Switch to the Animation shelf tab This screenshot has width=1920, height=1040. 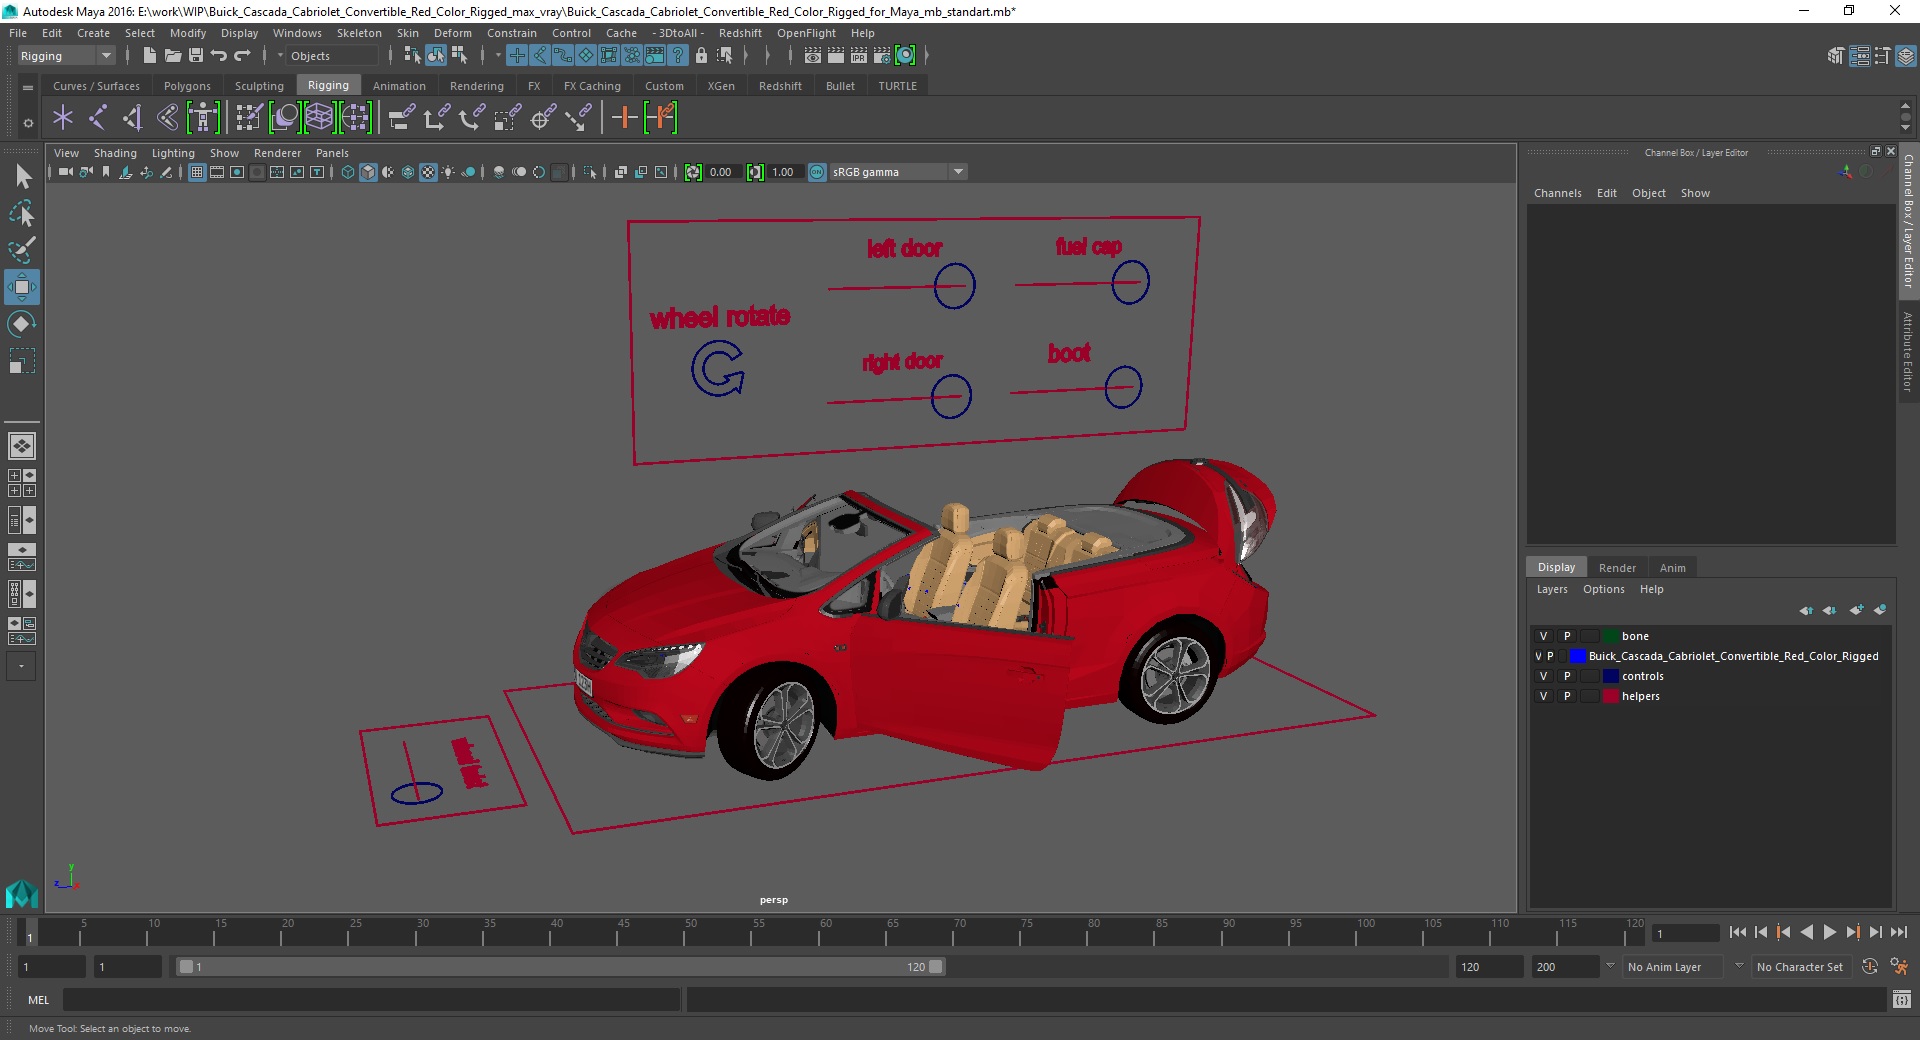[x=399, y=86]
